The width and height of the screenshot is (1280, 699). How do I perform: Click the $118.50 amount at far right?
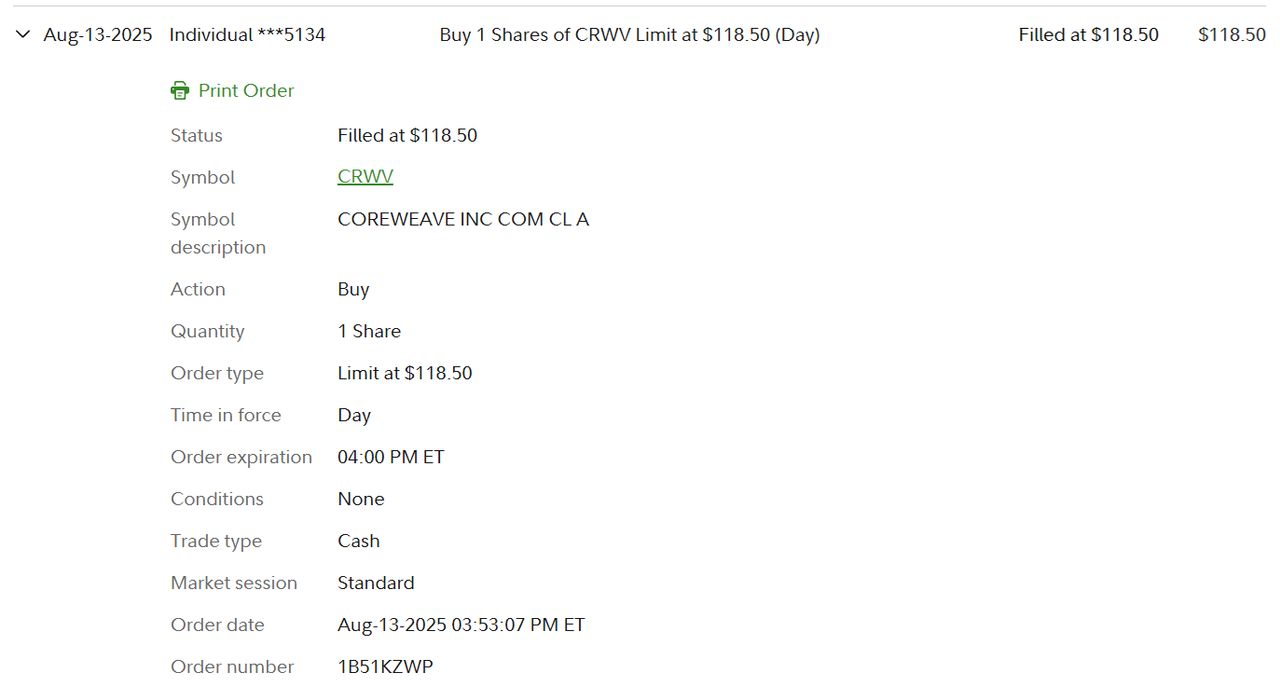[1231, 35]
